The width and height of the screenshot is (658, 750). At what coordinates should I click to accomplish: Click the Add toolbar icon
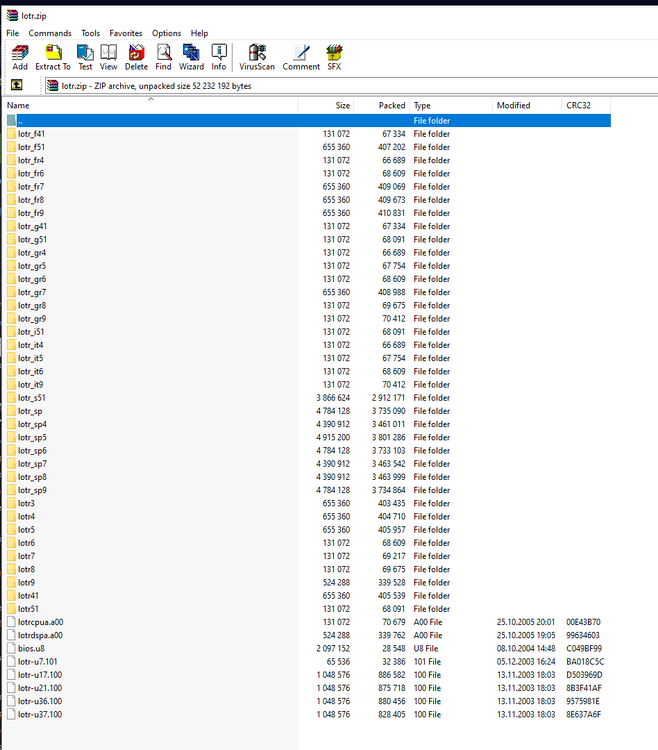pos(20,57)
